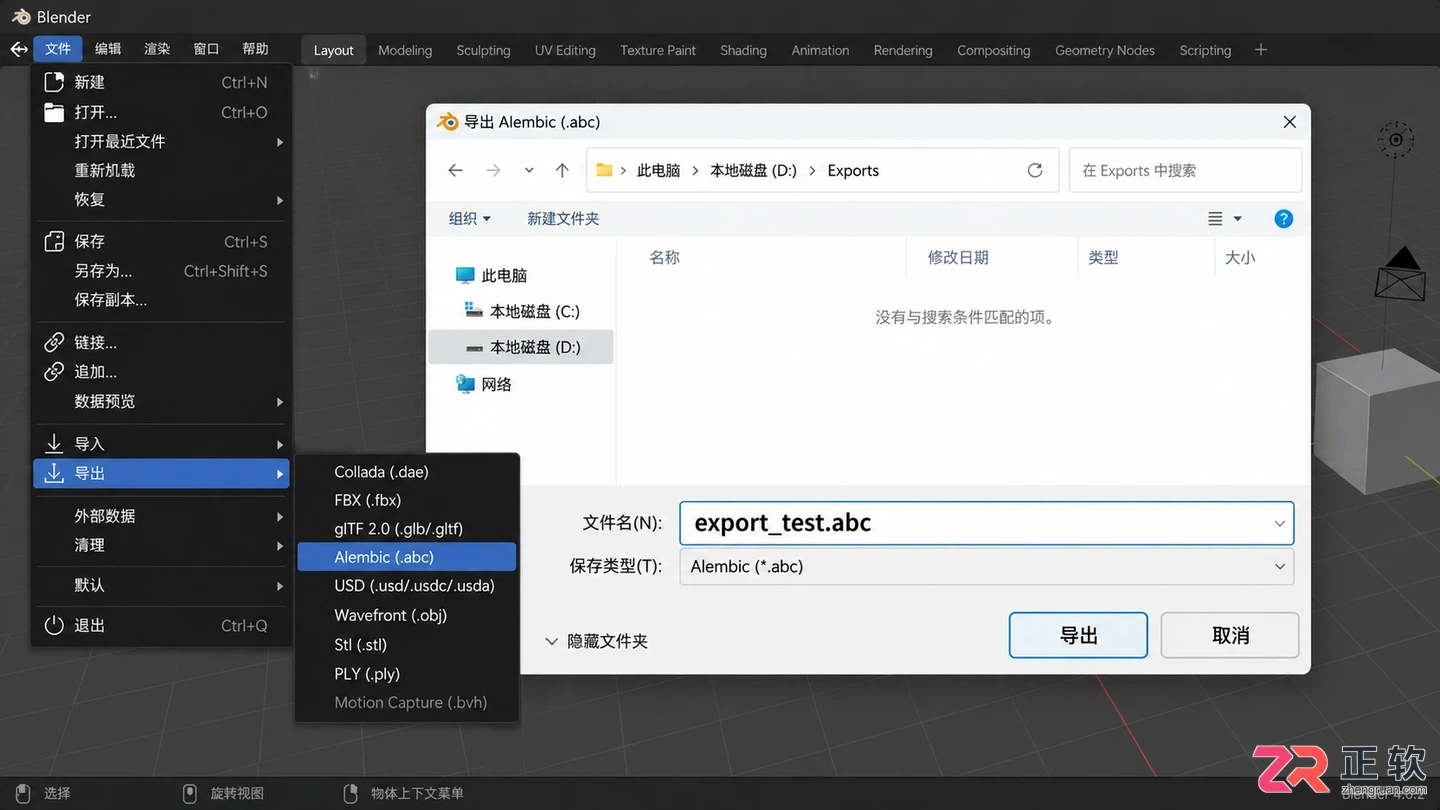
Task: Click the folder icon in the address bar
Action: pyautogui.click(x=604, y=170)
